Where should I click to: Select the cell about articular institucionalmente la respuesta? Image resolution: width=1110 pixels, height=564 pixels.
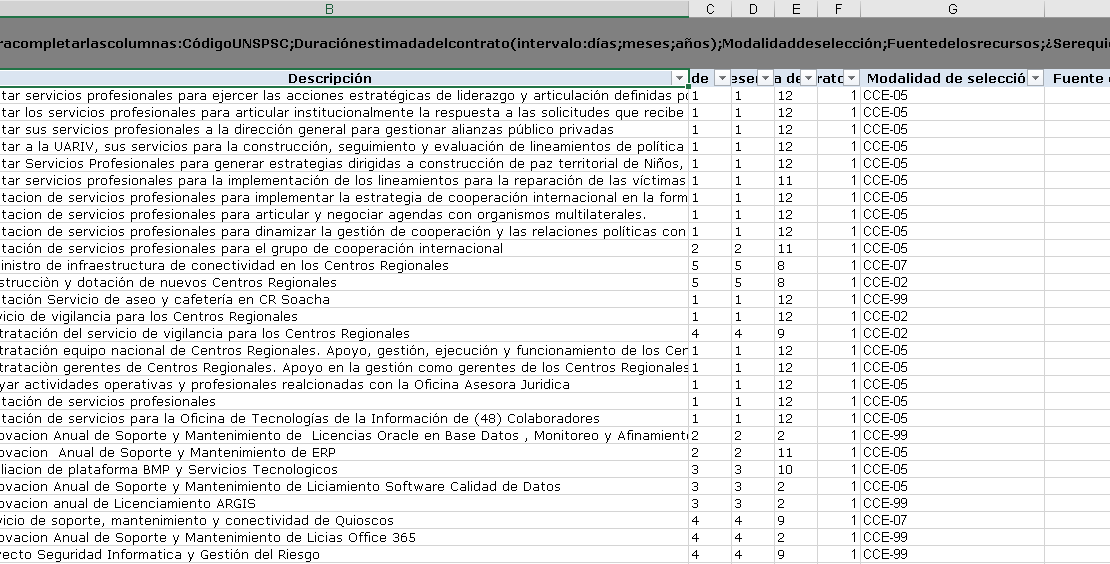coord(344,113)
